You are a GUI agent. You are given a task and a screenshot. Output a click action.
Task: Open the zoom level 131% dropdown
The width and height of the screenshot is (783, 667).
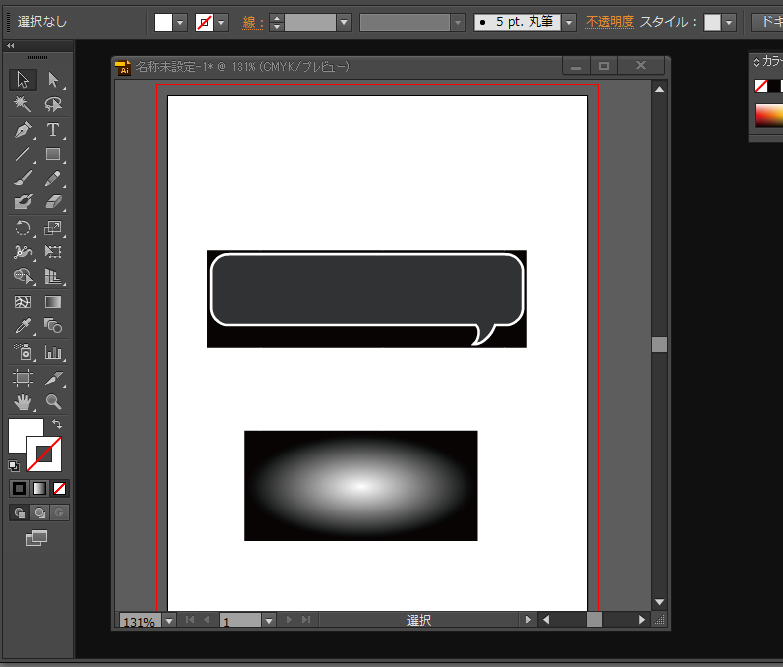[x=169, y=621]
